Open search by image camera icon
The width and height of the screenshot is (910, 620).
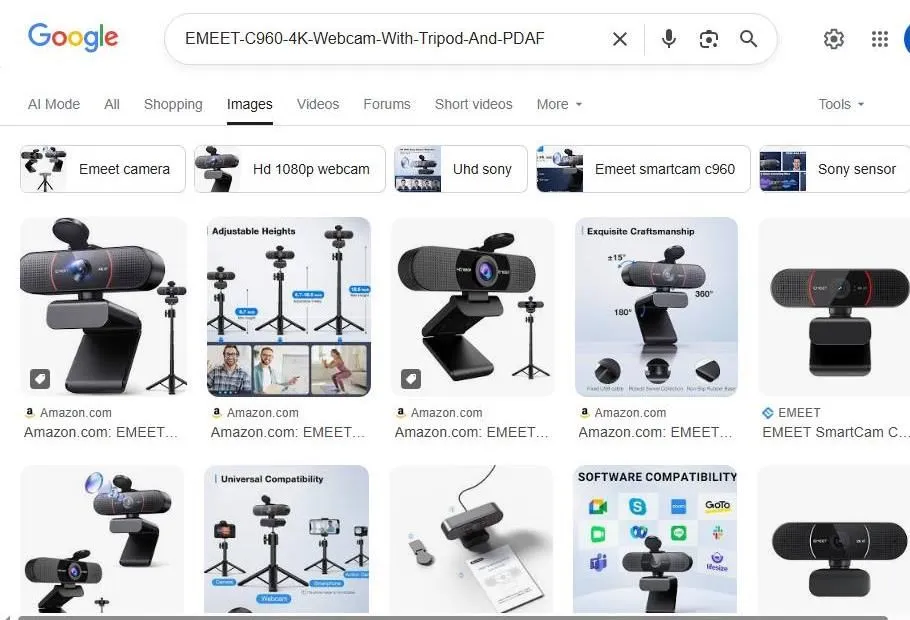[x=709, y=39]
